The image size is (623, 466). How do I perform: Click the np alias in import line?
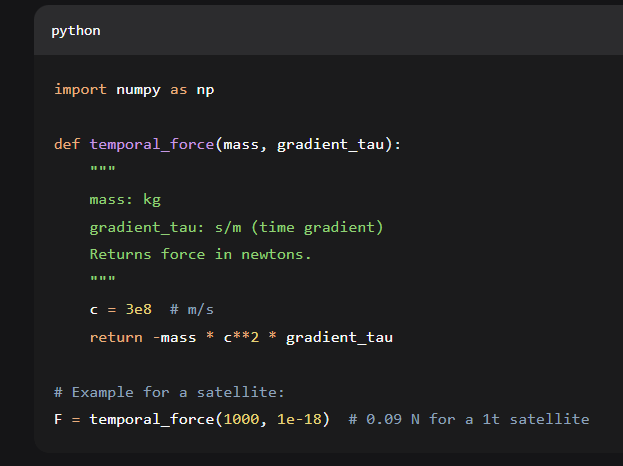pyautogui.click(x=205, y=90)
